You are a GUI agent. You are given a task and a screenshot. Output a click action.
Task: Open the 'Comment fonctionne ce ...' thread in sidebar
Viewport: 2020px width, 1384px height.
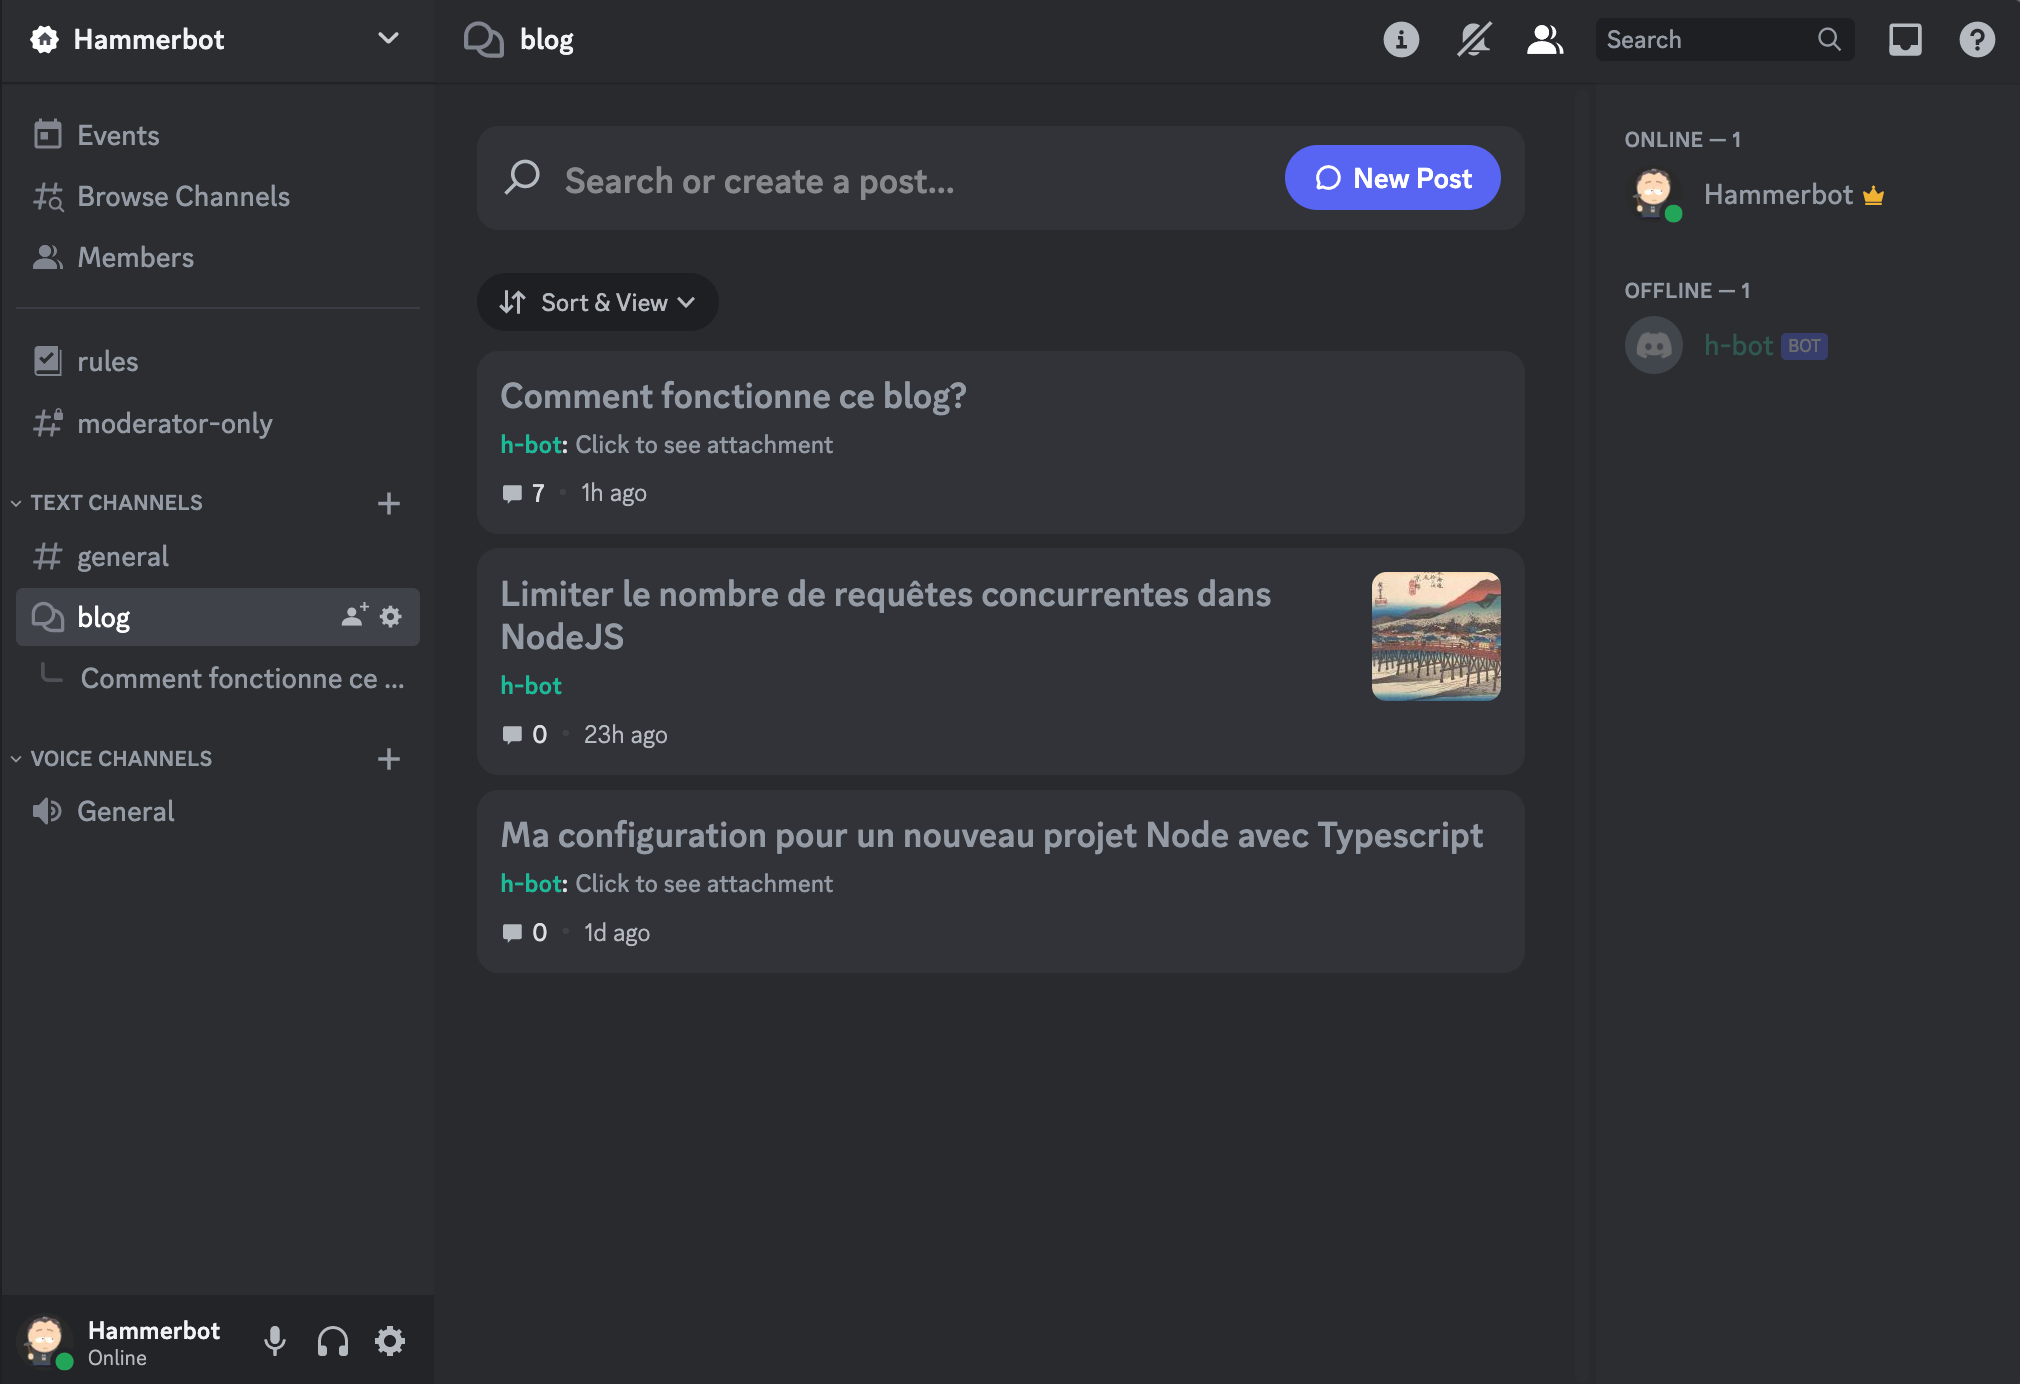242,678
